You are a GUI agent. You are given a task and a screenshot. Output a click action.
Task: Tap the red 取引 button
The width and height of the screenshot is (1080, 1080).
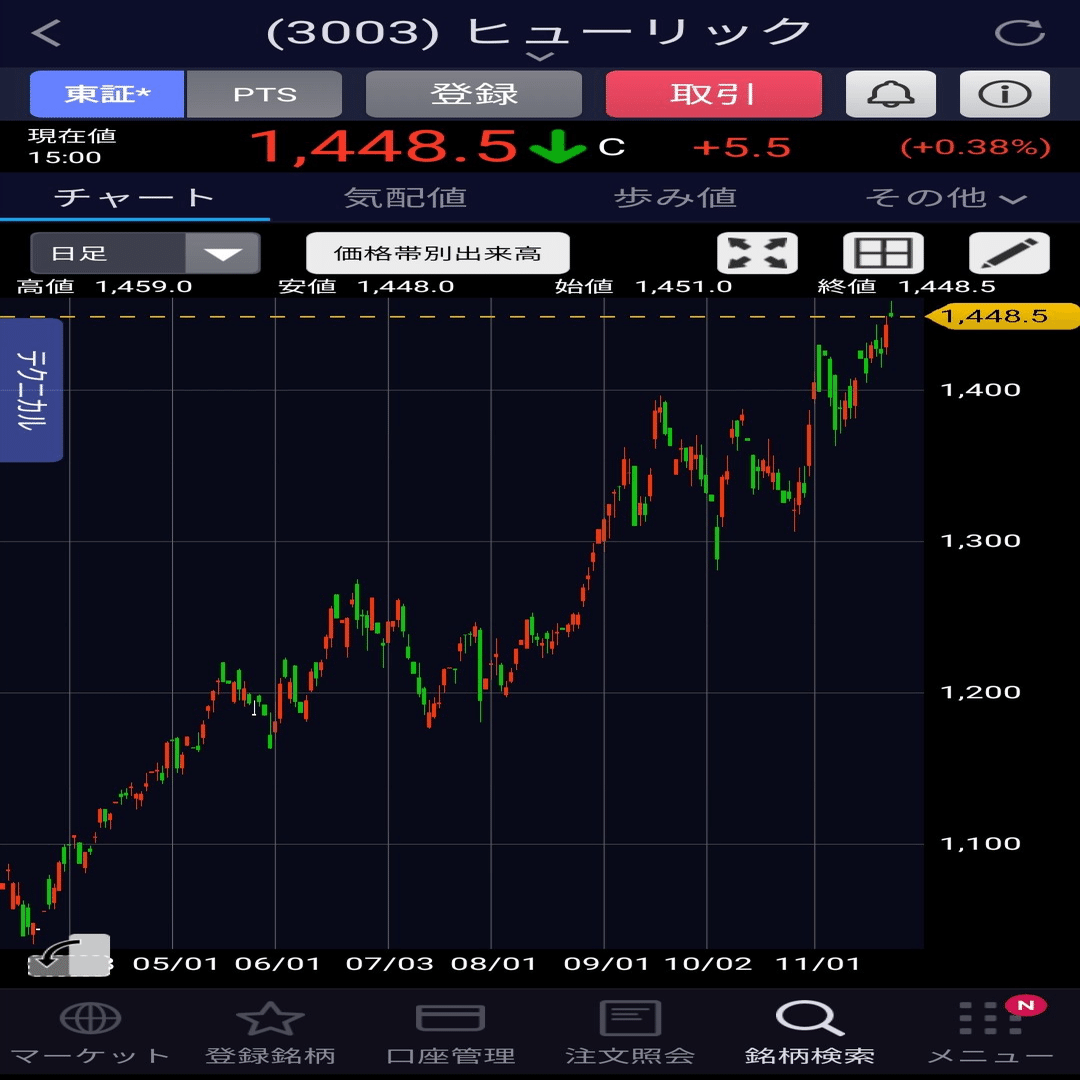point(714,94)
